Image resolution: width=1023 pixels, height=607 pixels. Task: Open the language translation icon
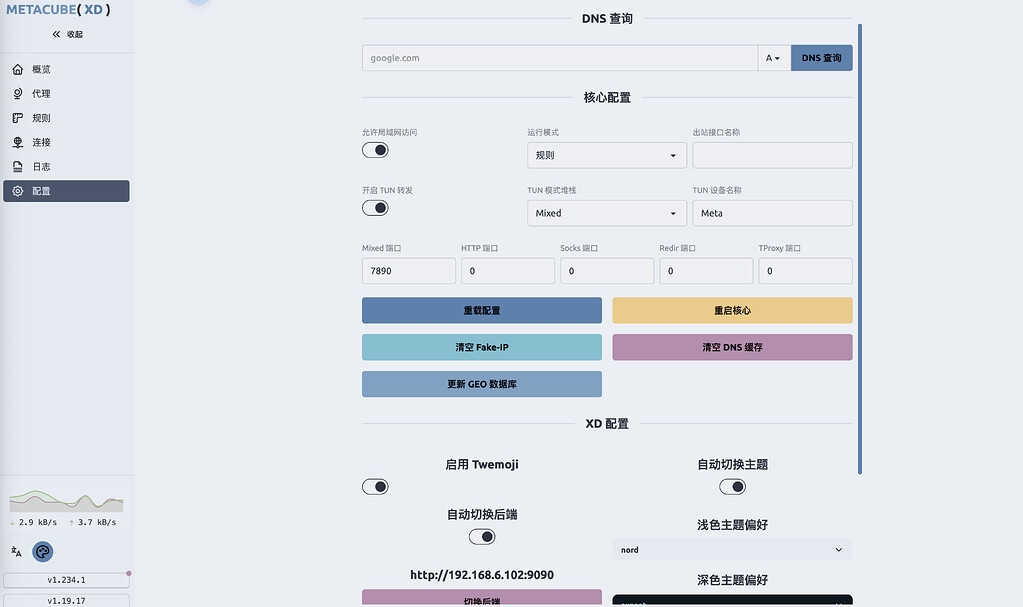click(16, 552)
